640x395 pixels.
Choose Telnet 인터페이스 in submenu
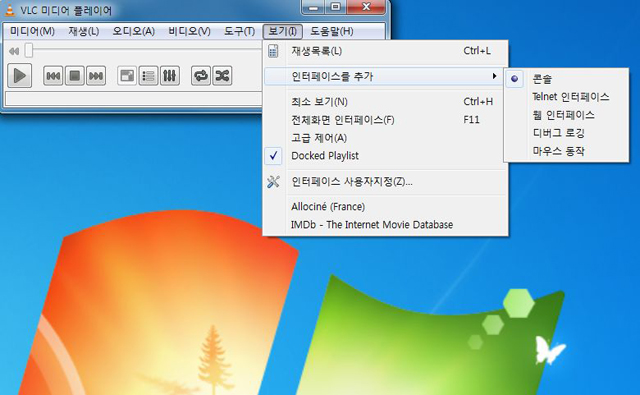(566, 97)
